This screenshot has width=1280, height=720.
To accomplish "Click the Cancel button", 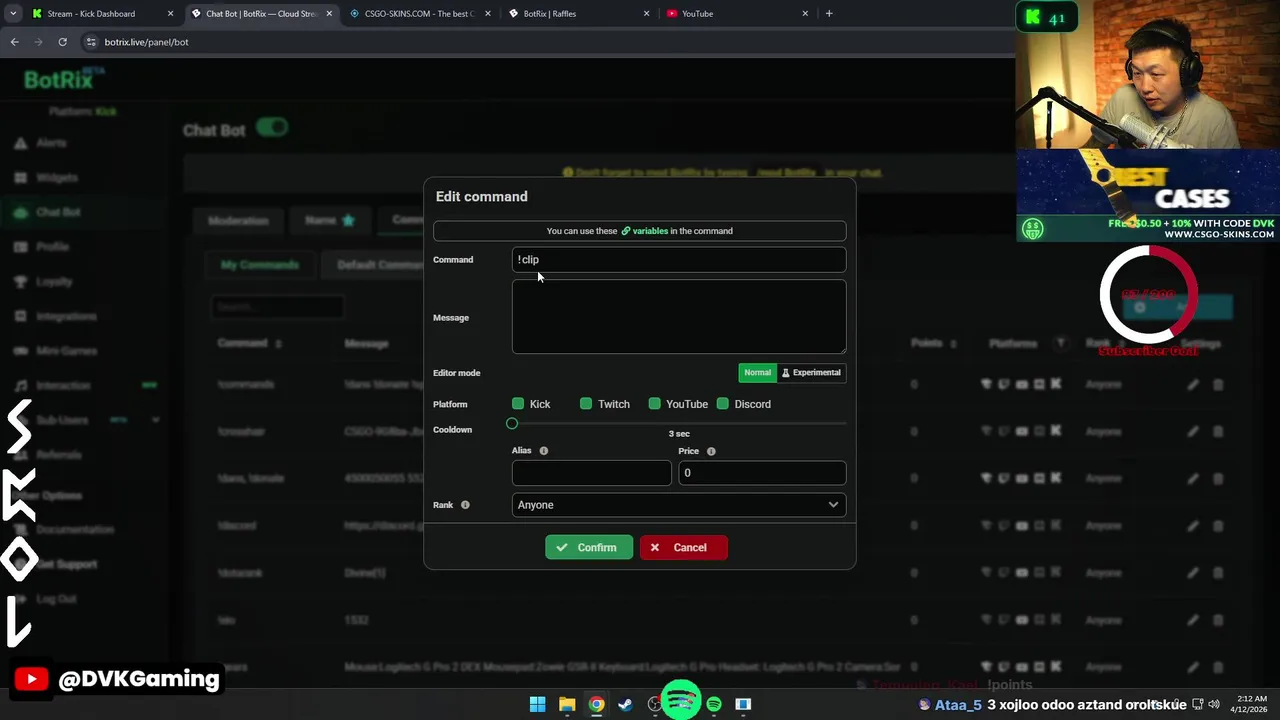I will [683, 548].
